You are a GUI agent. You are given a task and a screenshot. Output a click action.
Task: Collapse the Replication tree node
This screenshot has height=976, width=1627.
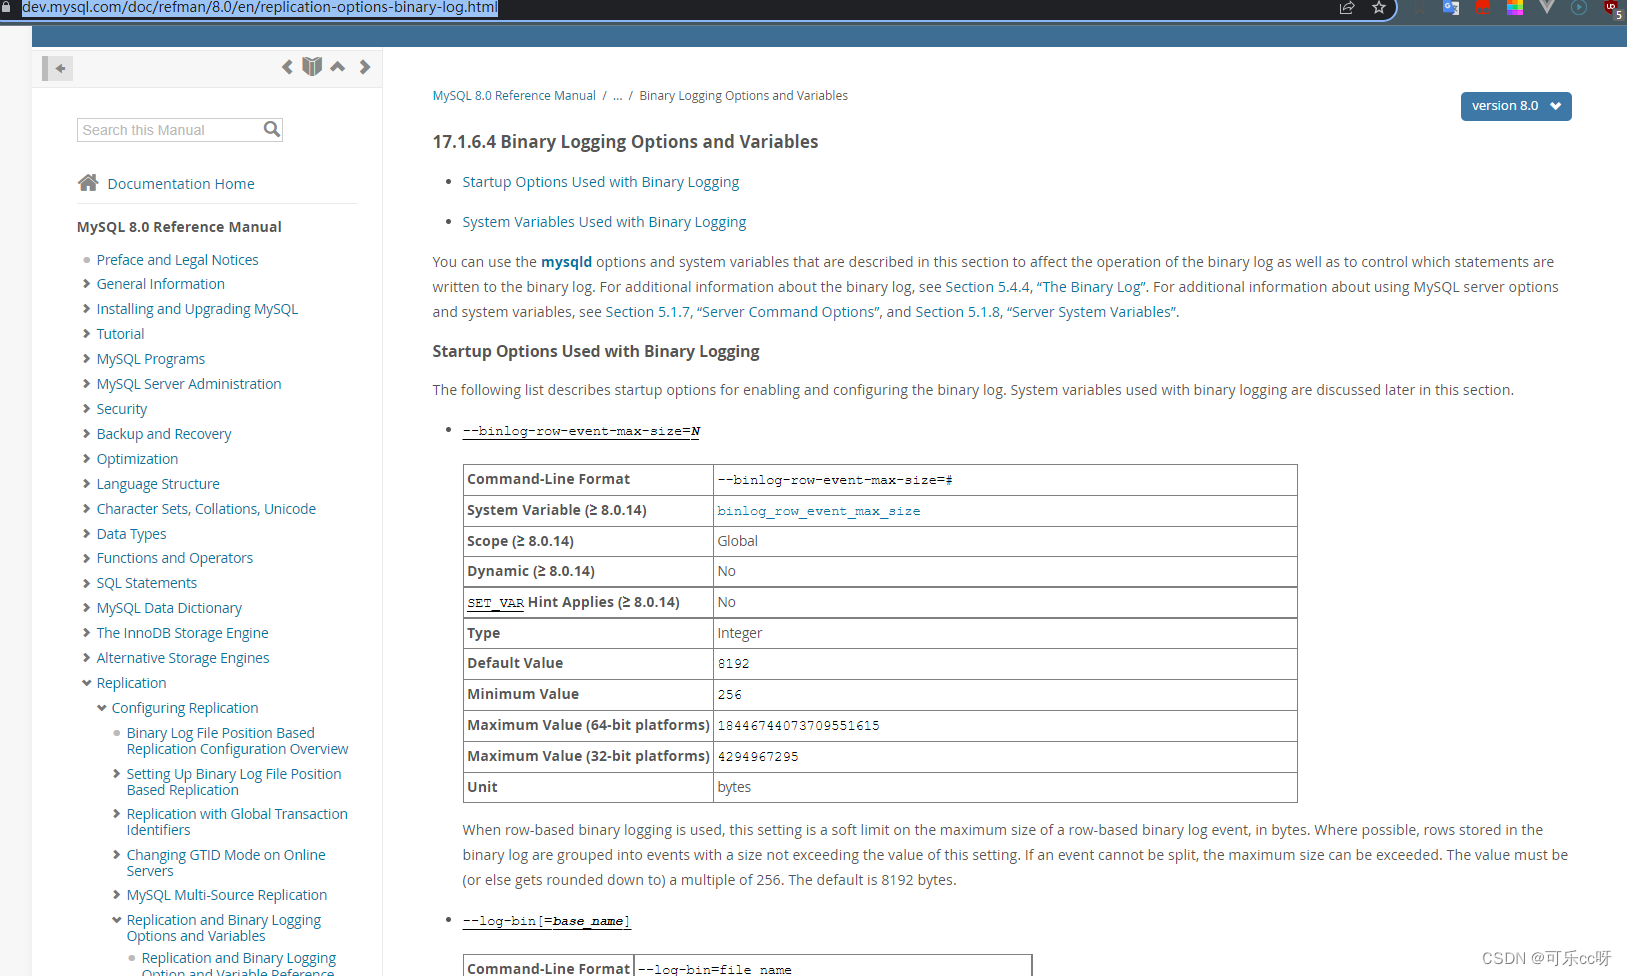click(x=87, y=683)
